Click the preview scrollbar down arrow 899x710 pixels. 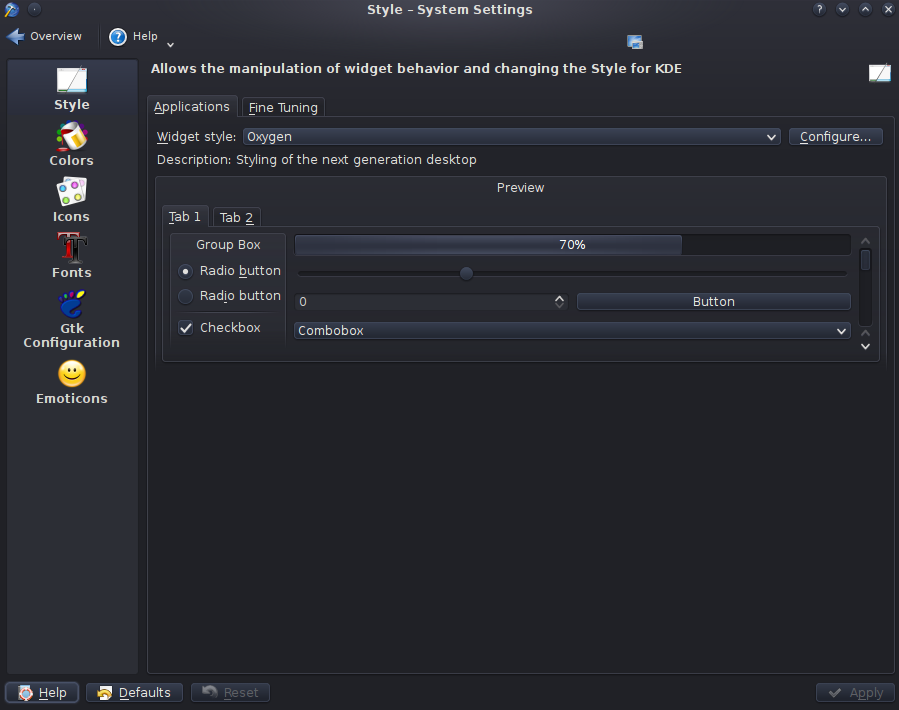[866, 346]
